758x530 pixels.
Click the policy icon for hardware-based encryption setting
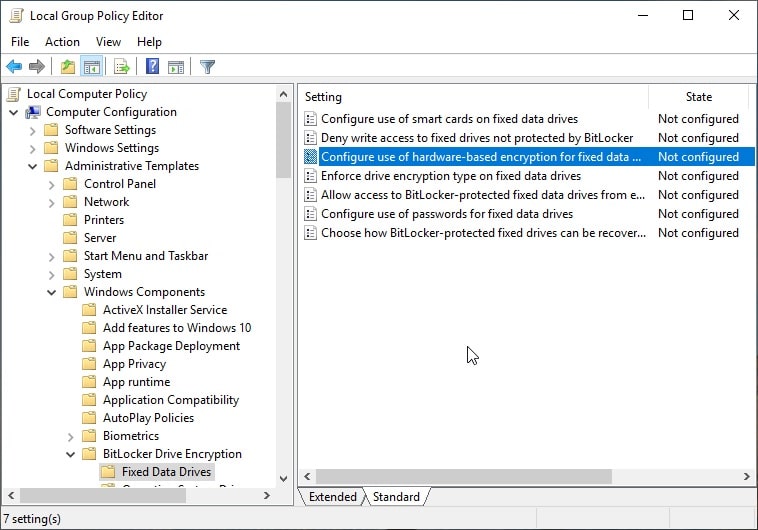tap(310, 157)
